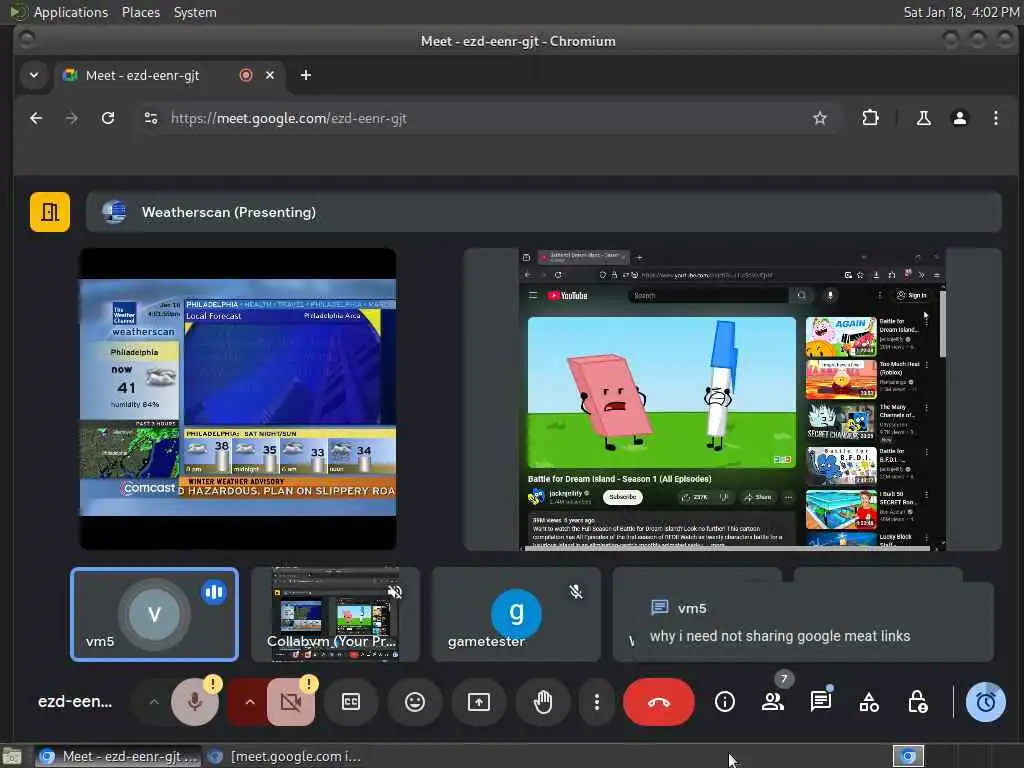This screenshot has width=1024, height=768.
Task: Open host controls lock icon
Action: 918,702
